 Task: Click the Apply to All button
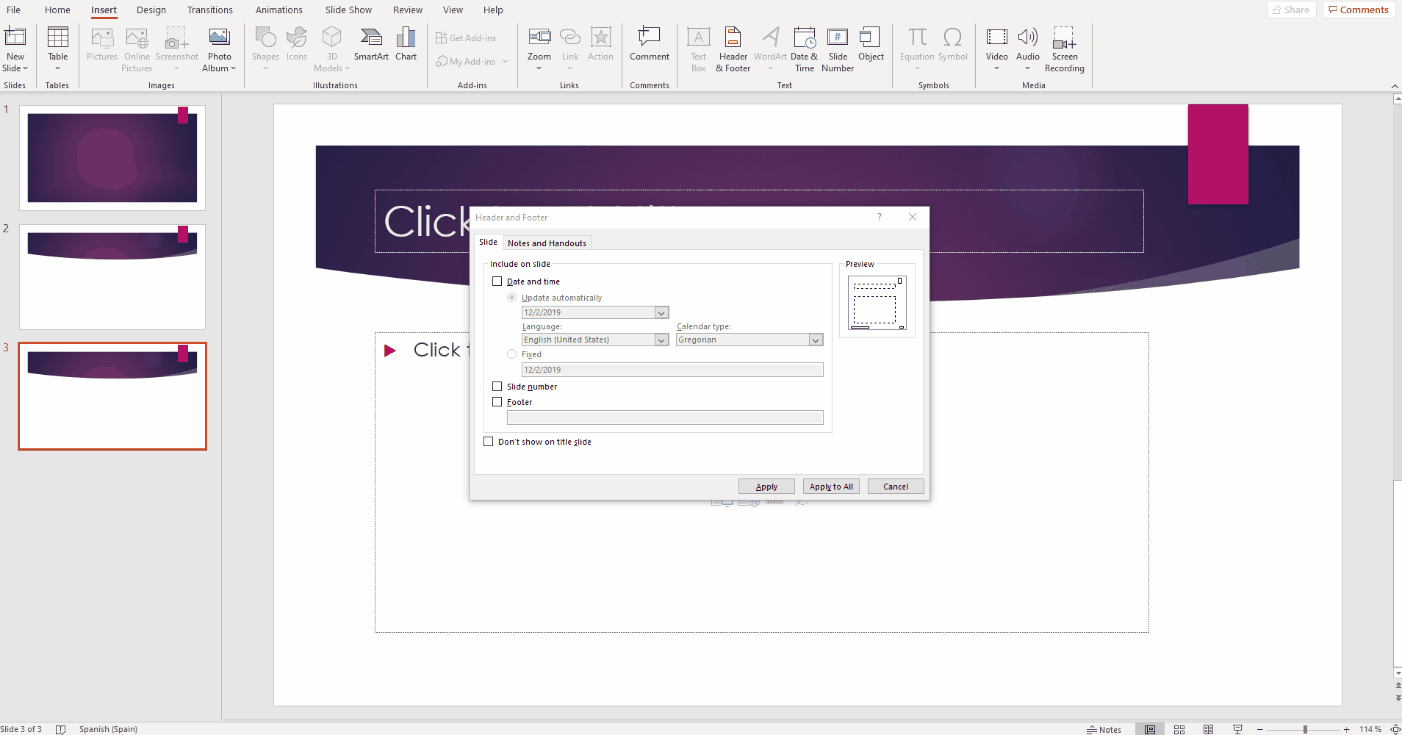pos(831,487)
